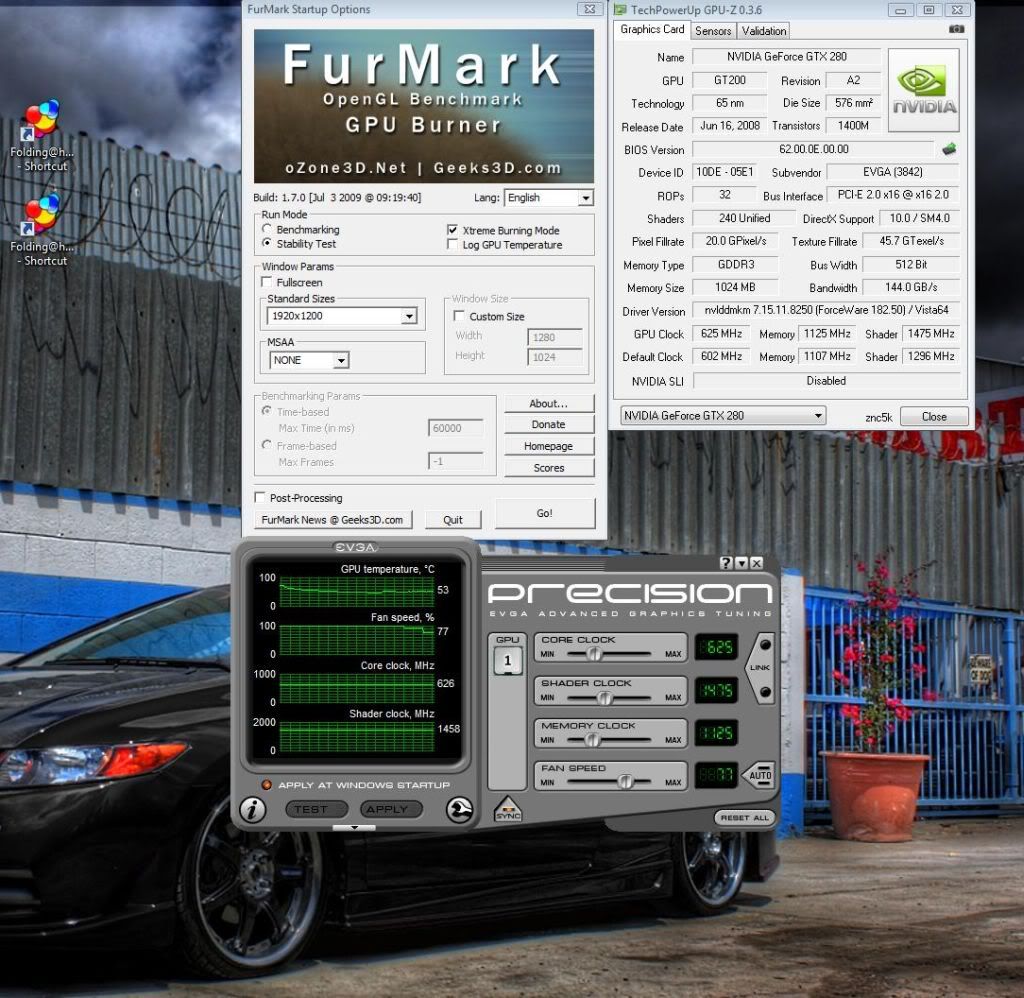Click the SYNC triangle icon
1024x998 pixels.
pyautogui.click(x=508, y=809)
